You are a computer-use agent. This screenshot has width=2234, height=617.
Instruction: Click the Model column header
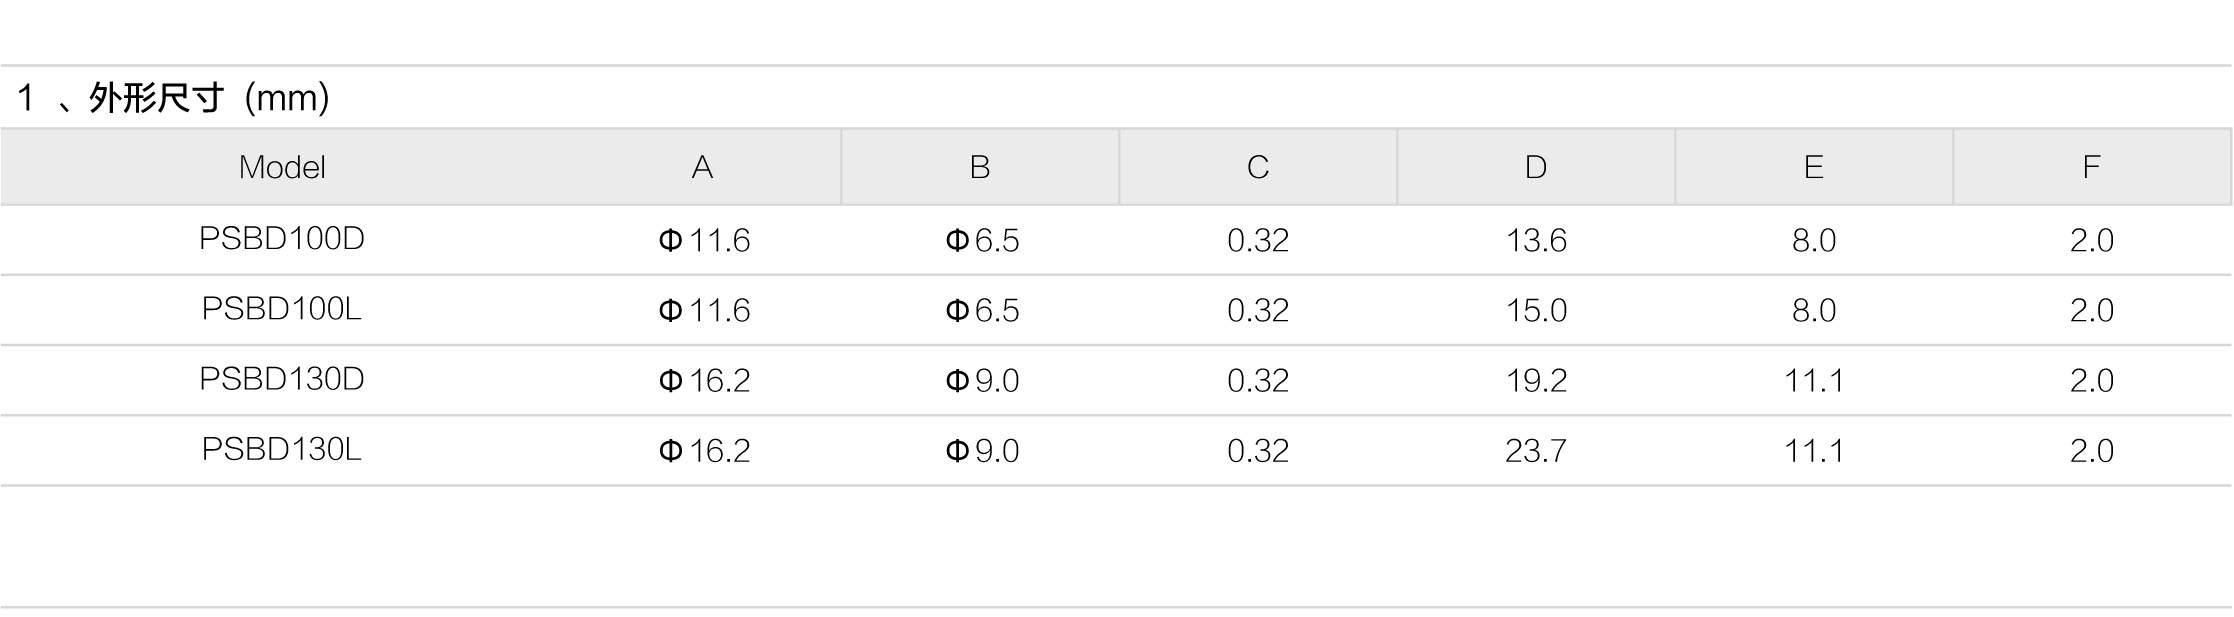pyautogui.click(x=282, y=167)
